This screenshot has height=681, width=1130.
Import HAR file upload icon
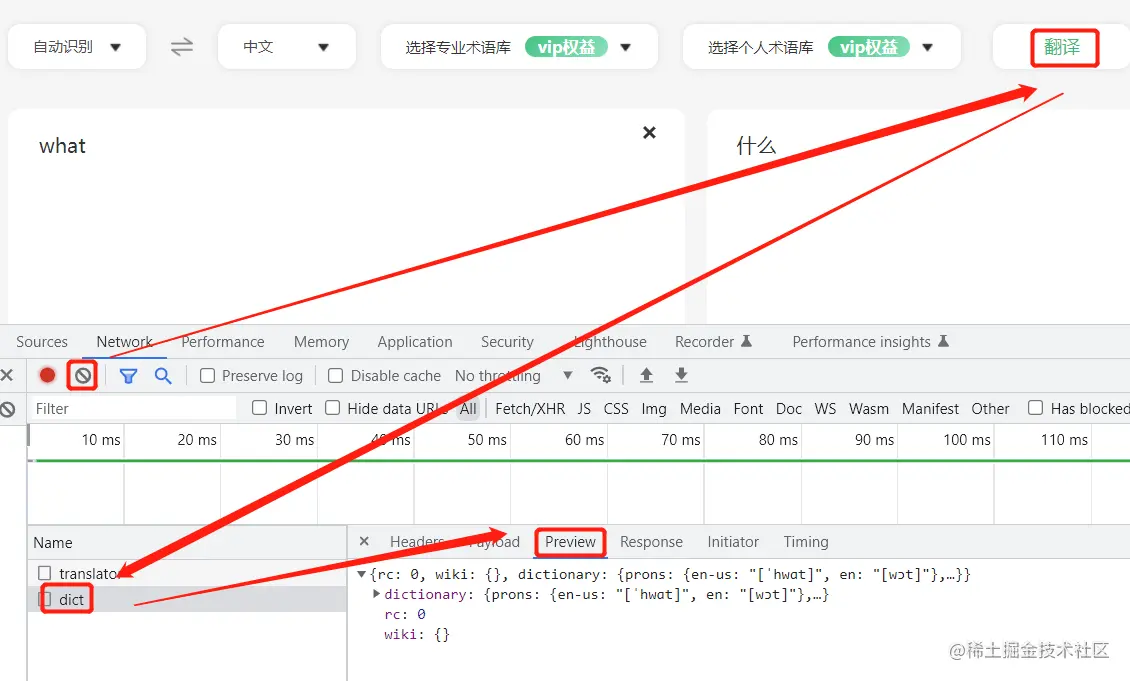pyautogui.click(x=646, y=375)
